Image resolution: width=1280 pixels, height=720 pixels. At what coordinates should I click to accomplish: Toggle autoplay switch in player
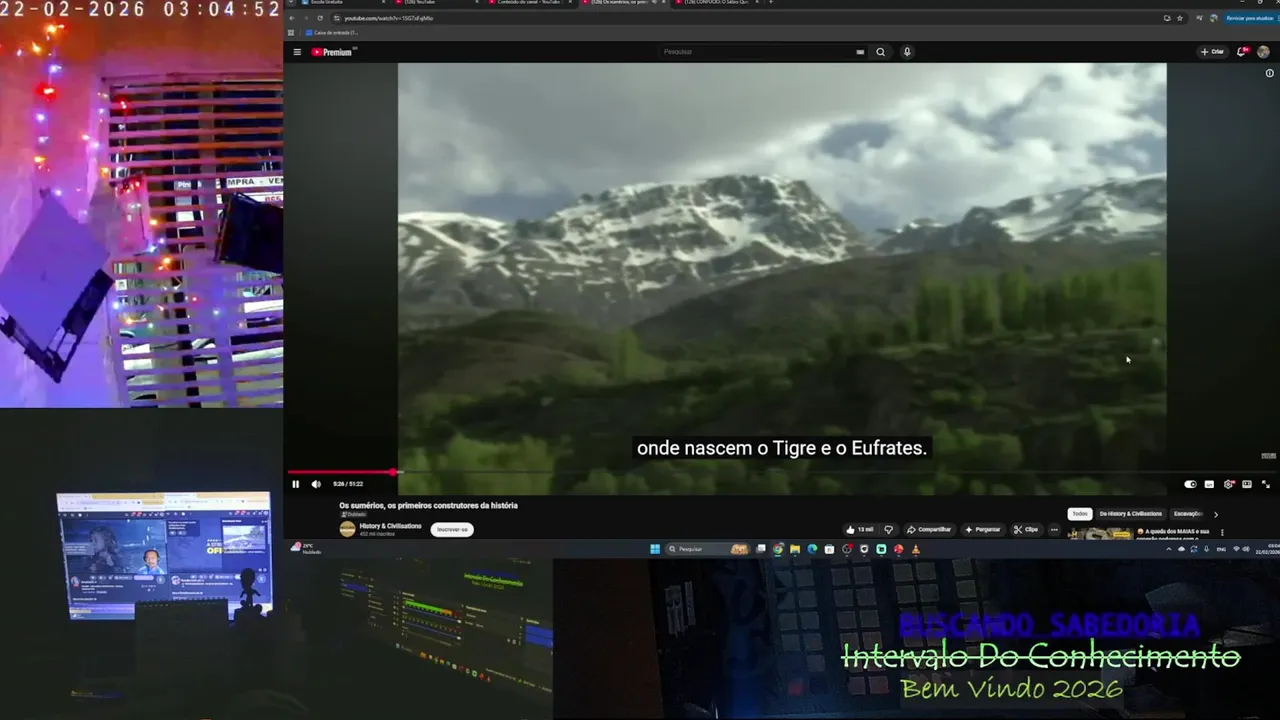[x=1190, y=484]
